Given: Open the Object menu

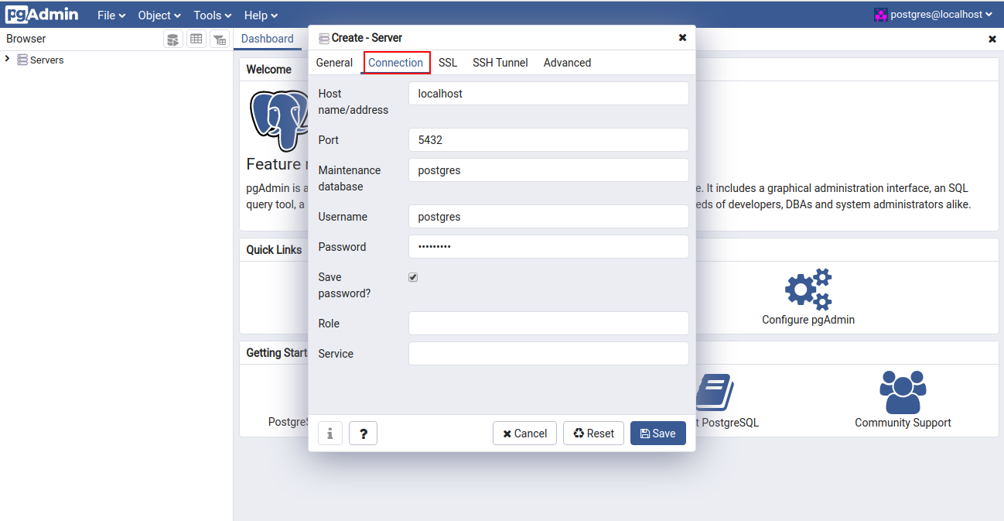Looking at the screenshot, I should 159,15.
